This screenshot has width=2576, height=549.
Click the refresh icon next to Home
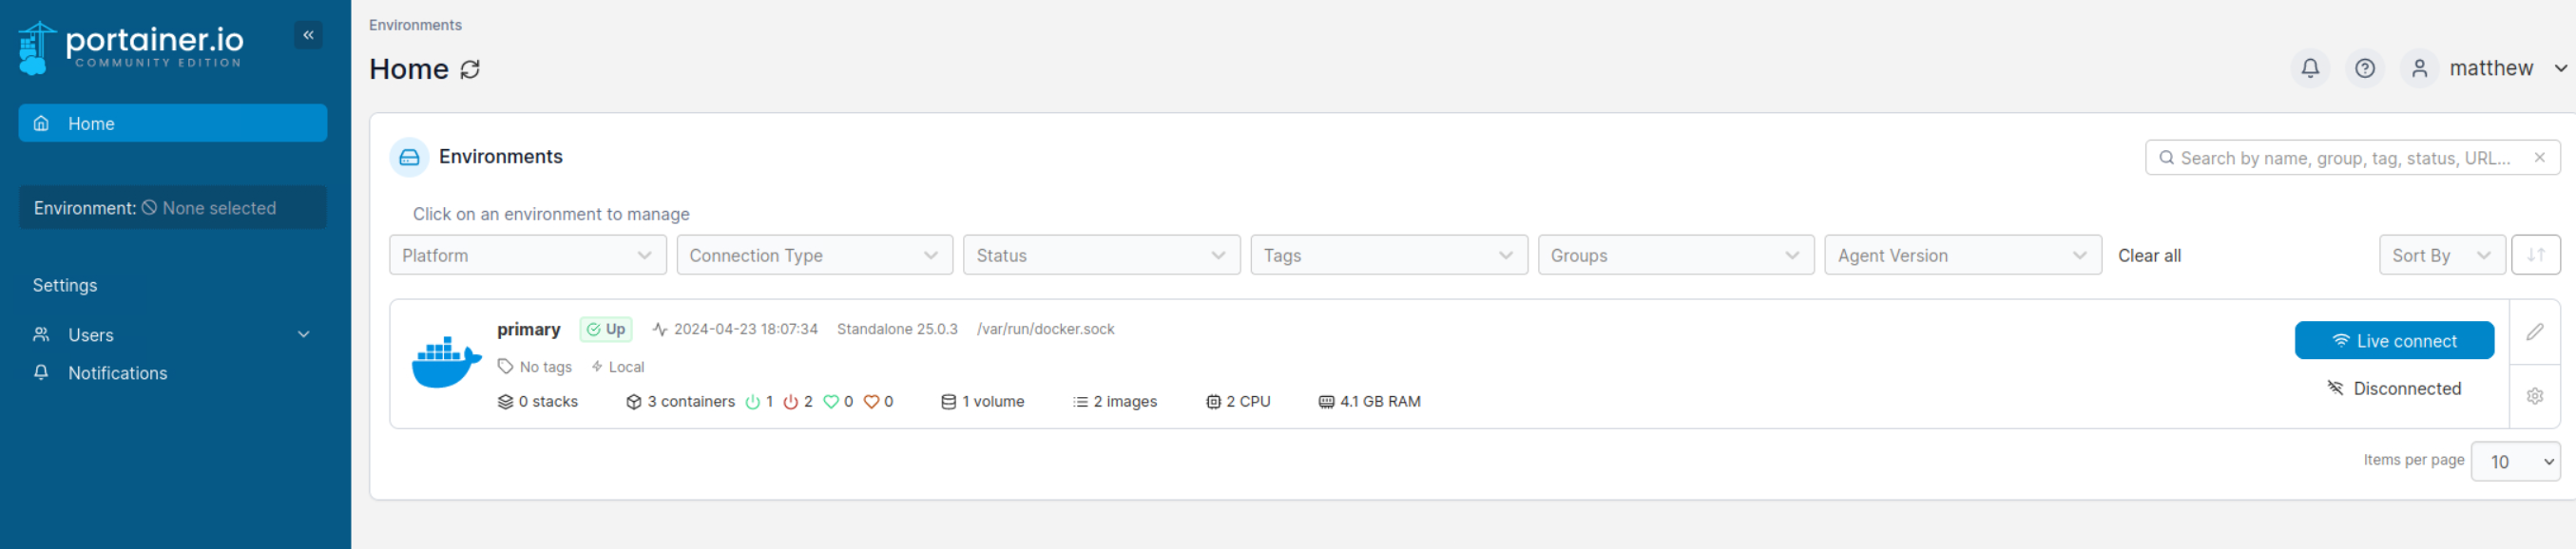point(470,69)
